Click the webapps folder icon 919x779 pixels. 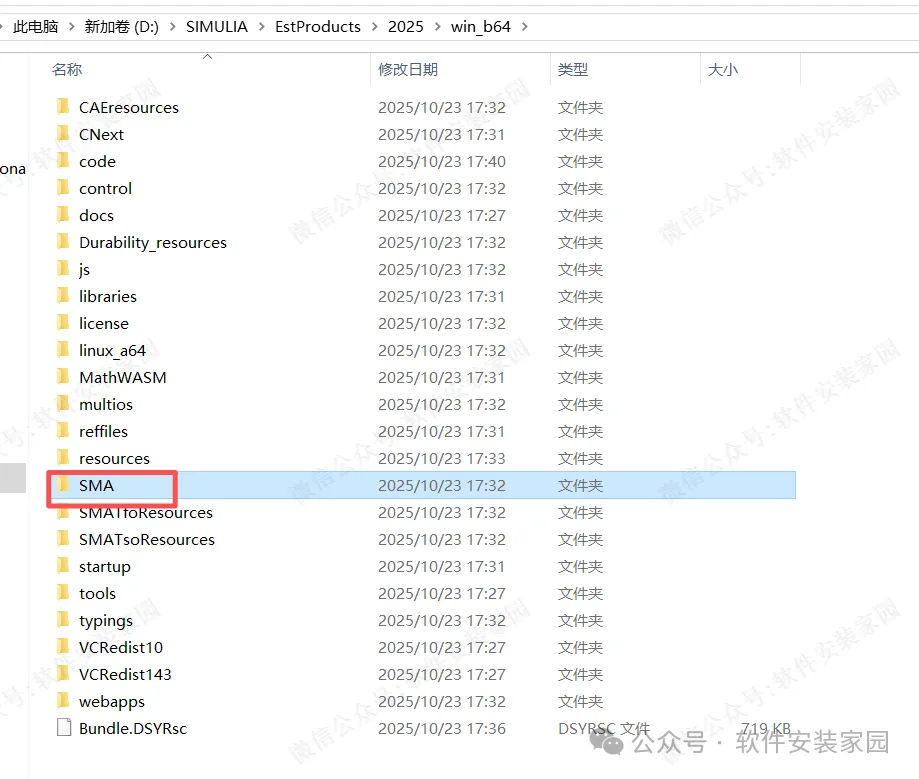pos(63,700)
